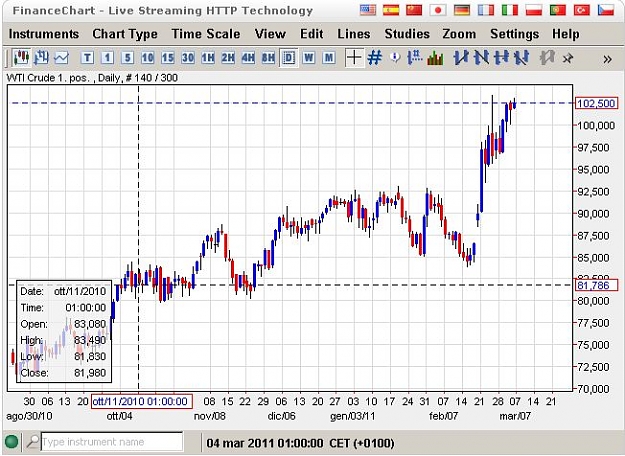Image resolution: width=625 pixels, height=456 pixels.
Task: Switch language with the French flag
Action: coord(485,10)
